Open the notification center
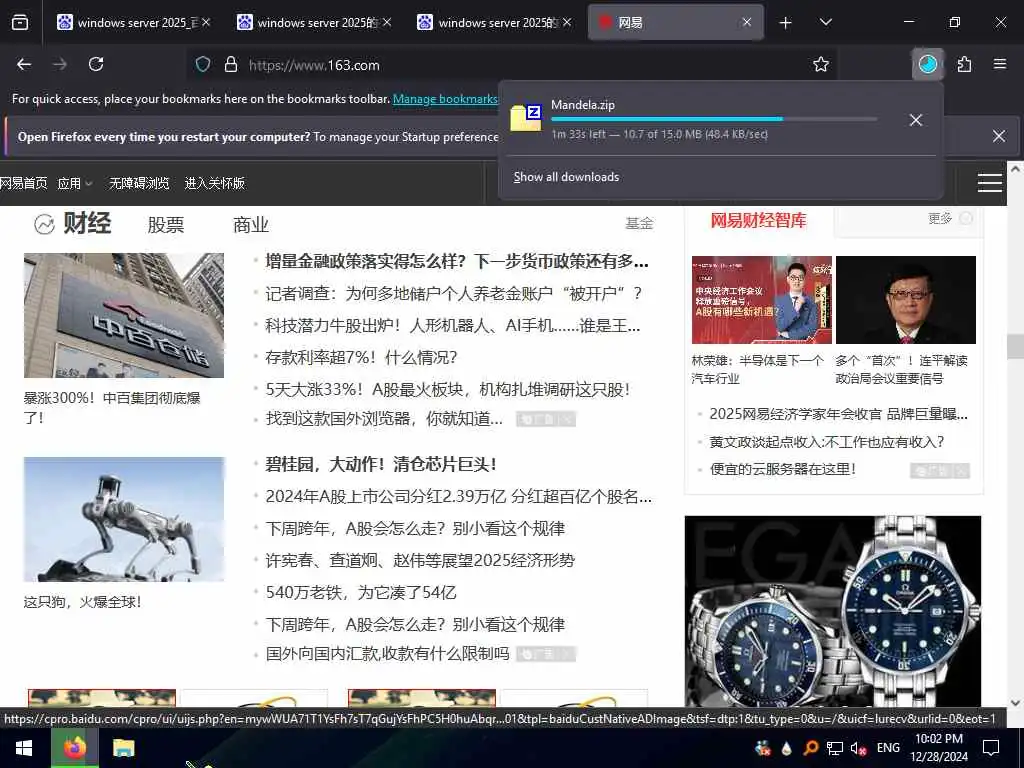Screen dimensions: 1024x768 991,748
